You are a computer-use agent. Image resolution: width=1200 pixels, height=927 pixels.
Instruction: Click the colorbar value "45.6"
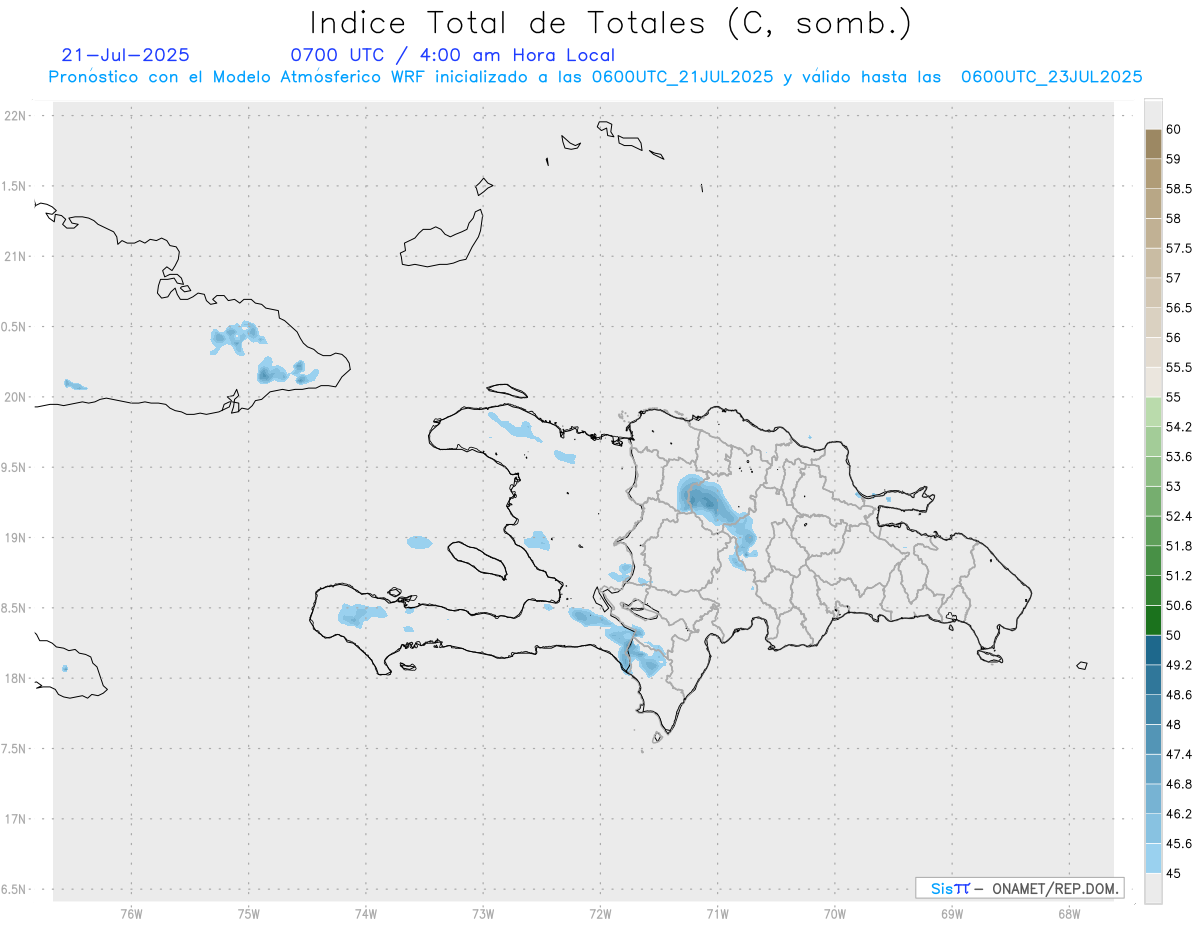click(x=1178, y=843)
